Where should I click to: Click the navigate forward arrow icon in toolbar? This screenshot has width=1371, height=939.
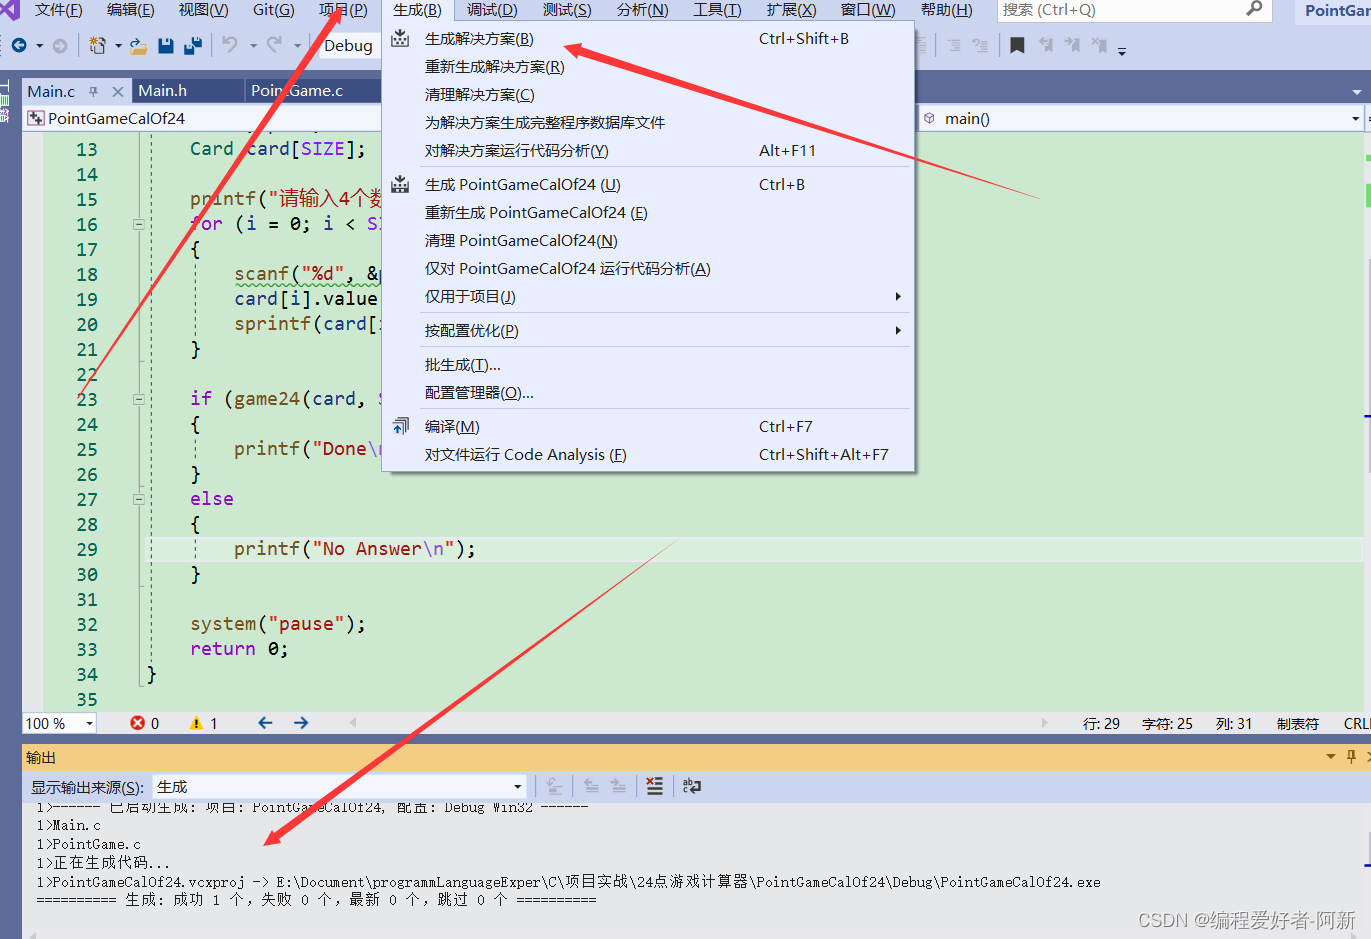click(60, 46)
